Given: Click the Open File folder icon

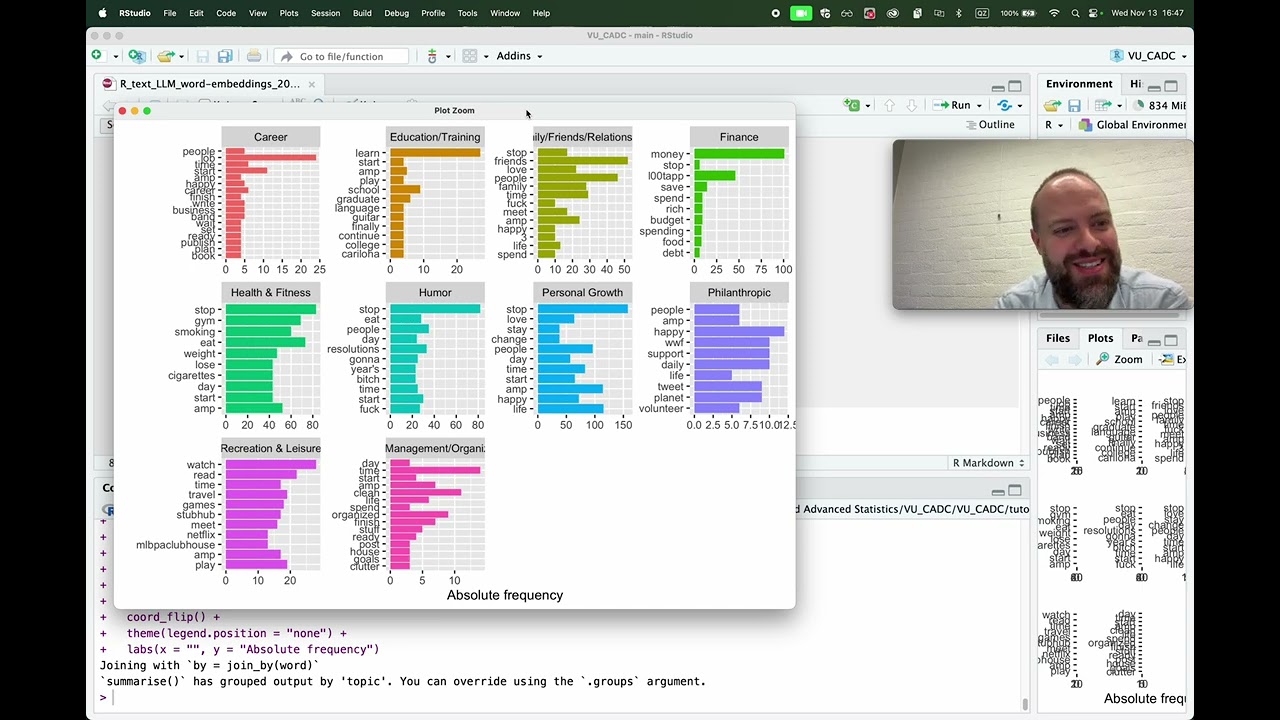Looking at the screenshot, I should tap(166, 56).
